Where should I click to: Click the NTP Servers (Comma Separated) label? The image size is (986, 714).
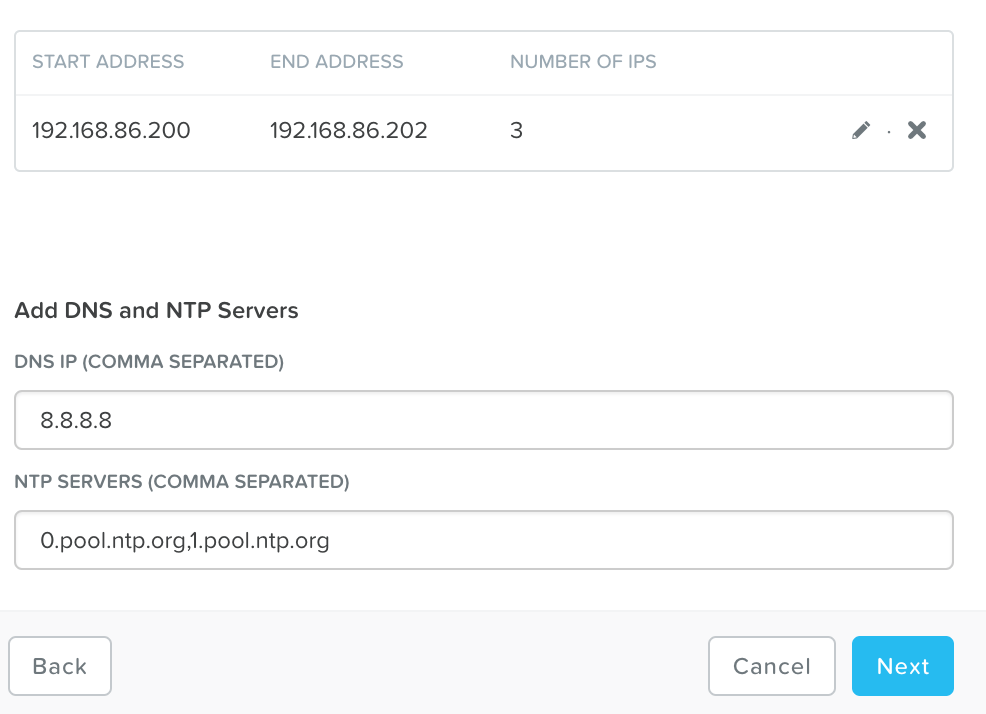click(x=182, y=482)
